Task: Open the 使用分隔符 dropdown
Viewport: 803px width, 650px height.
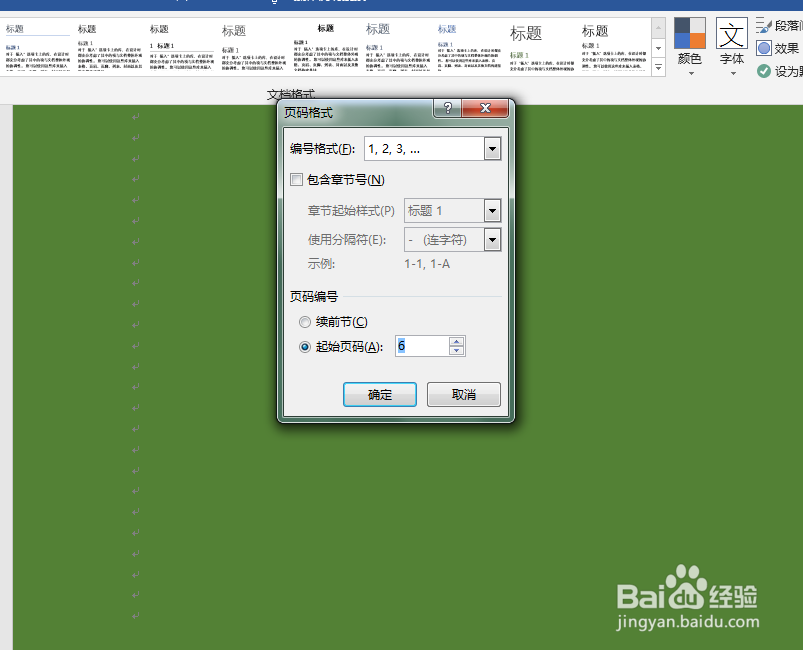Action: pos(491,239)
